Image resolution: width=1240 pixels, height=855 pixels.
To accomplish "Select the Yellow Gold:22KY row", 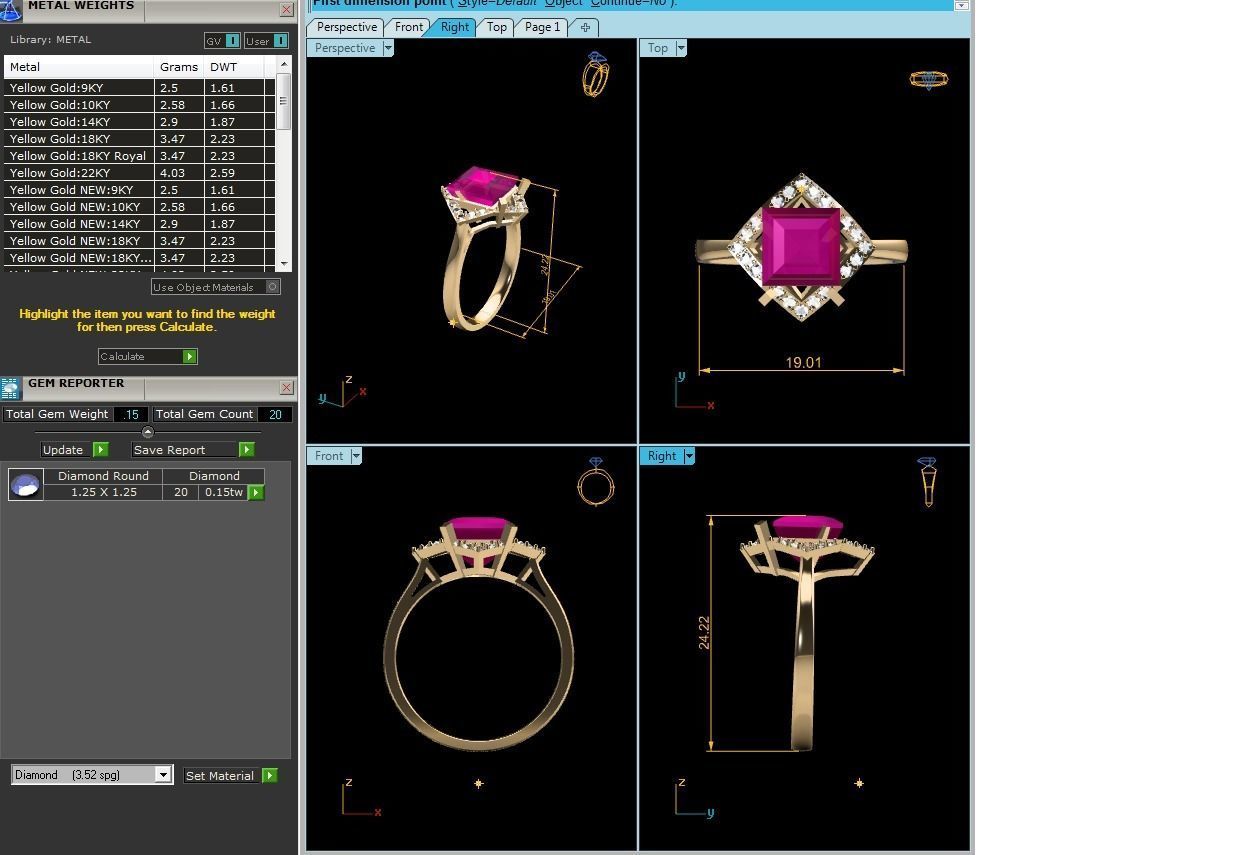I will pyautogui.click(x=139, y=173).
